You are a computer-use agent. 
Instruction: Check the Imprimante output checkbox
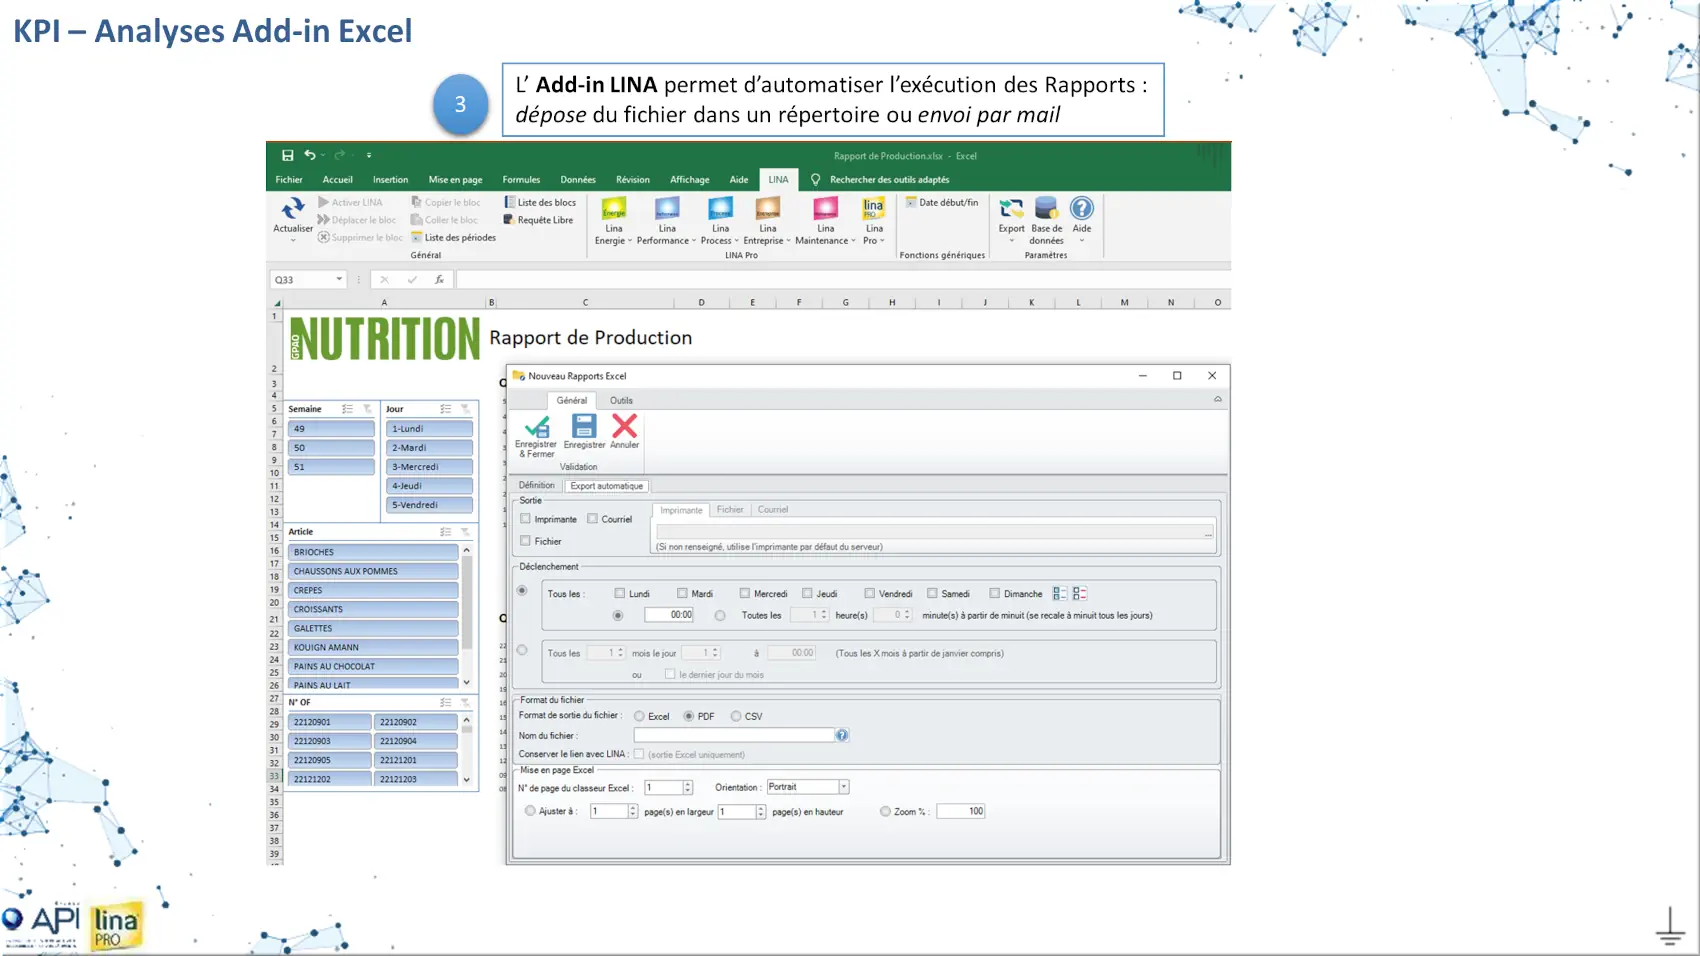[525, 519]
